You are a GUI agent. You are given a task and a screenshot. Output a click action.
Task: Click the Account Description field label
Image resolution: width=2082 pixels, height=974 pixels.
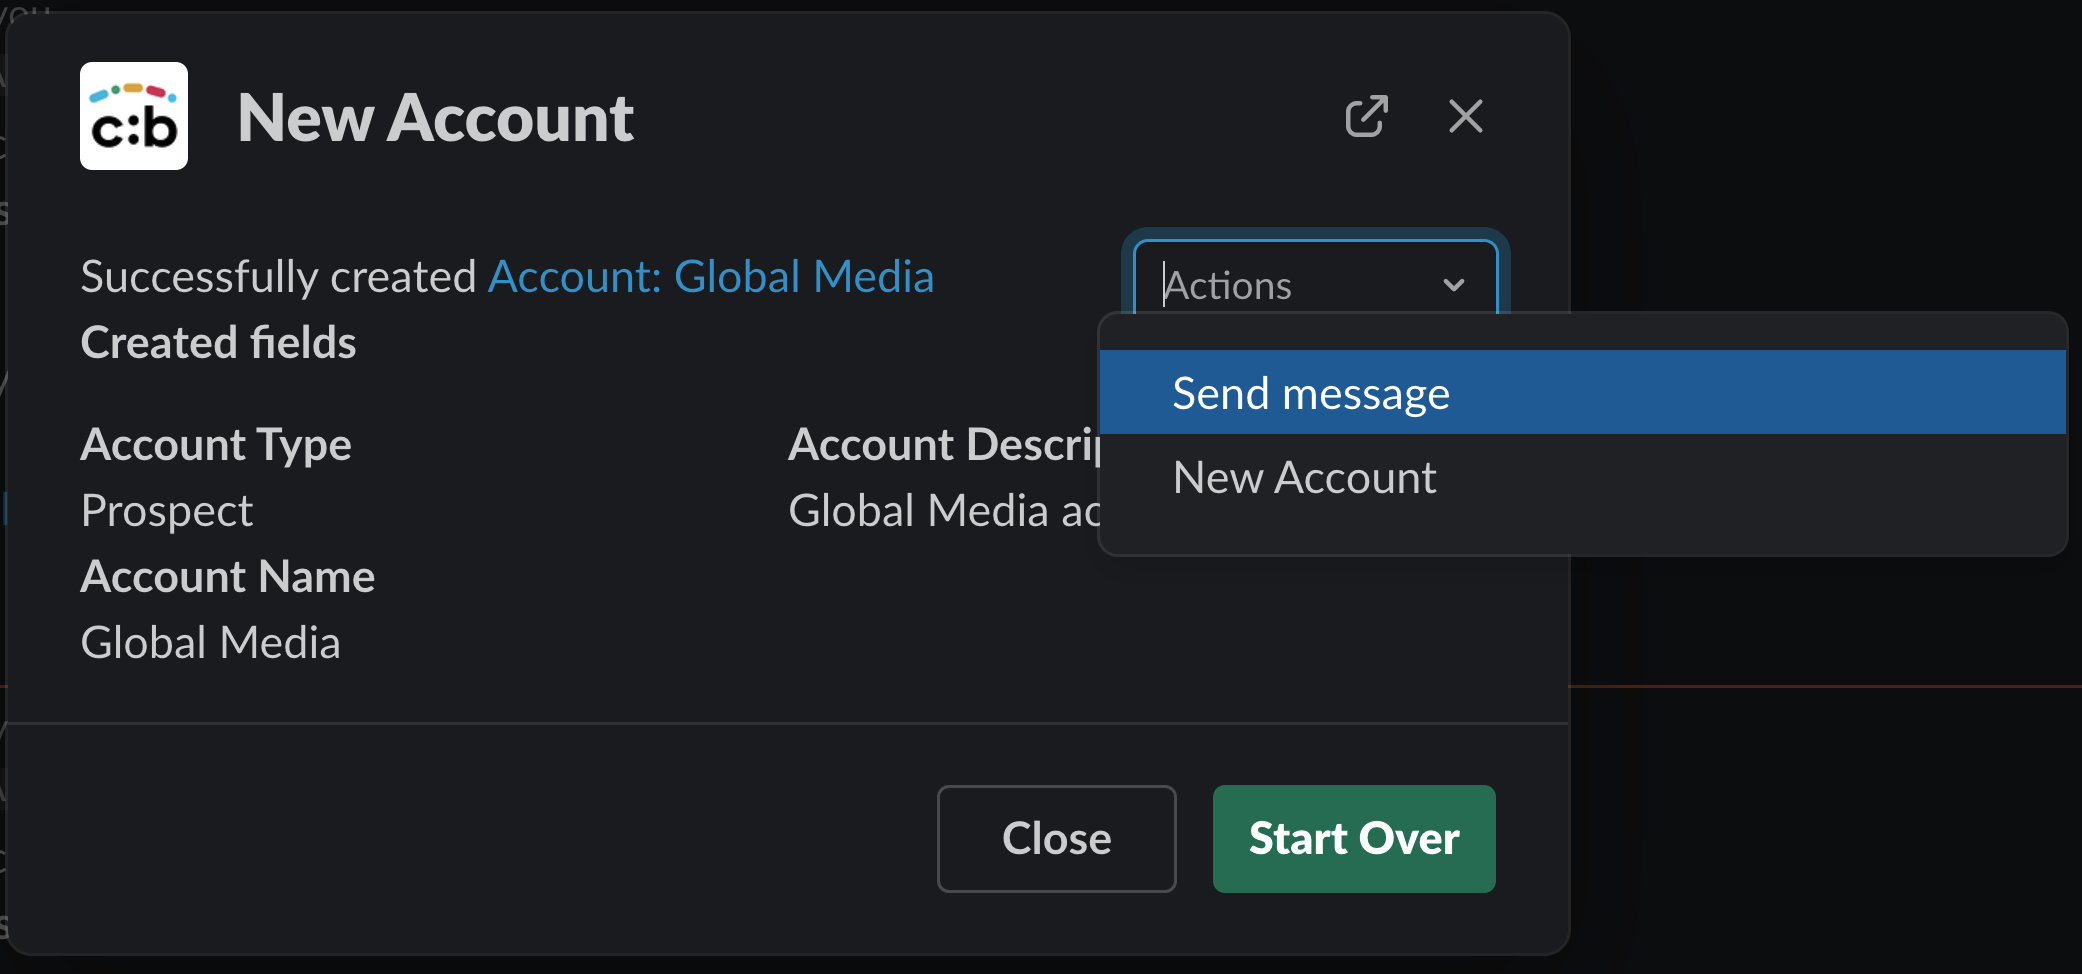[x=942, y=445]
